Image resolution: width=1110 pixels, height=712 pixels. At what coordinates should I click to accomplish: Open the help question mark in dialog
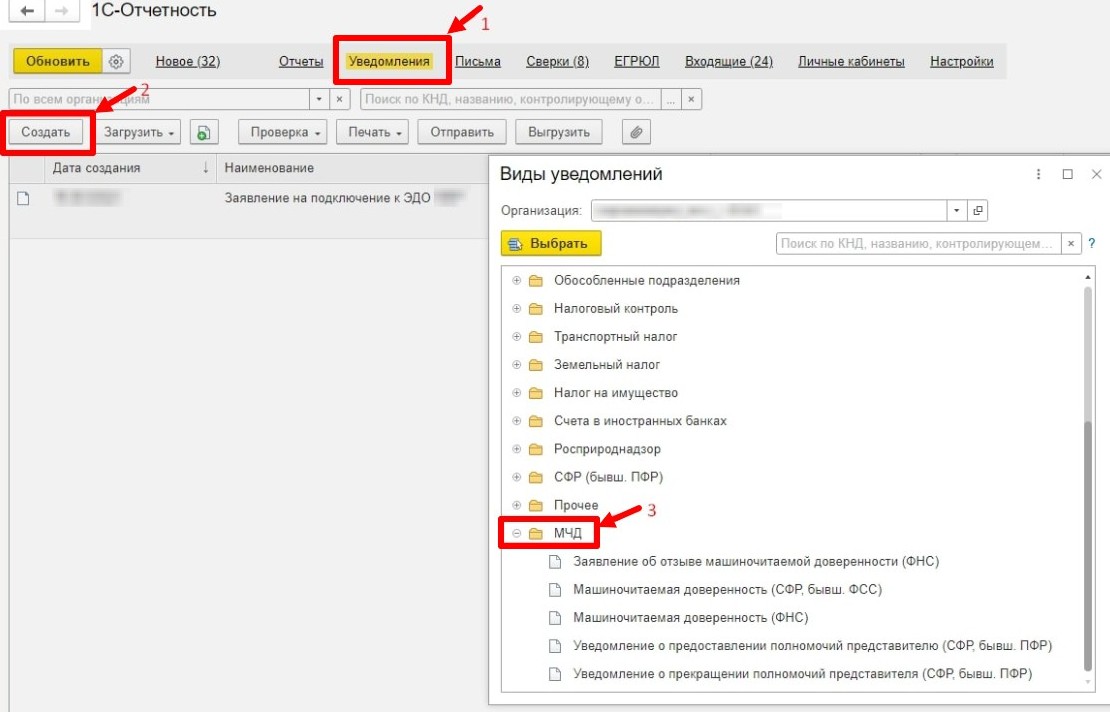pos(1091,243)
